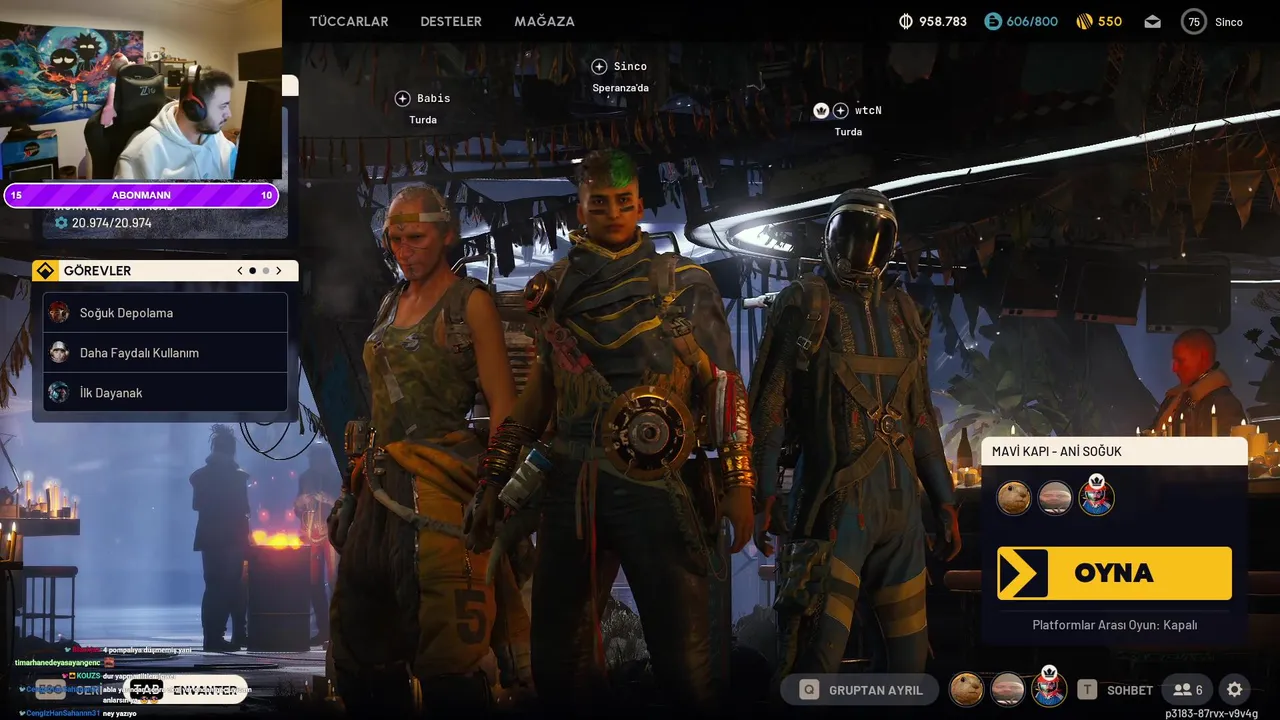Click the crown leader icon beside wtcN
The height and width of the screenshot is (720, 1280).
click(821, 110)
